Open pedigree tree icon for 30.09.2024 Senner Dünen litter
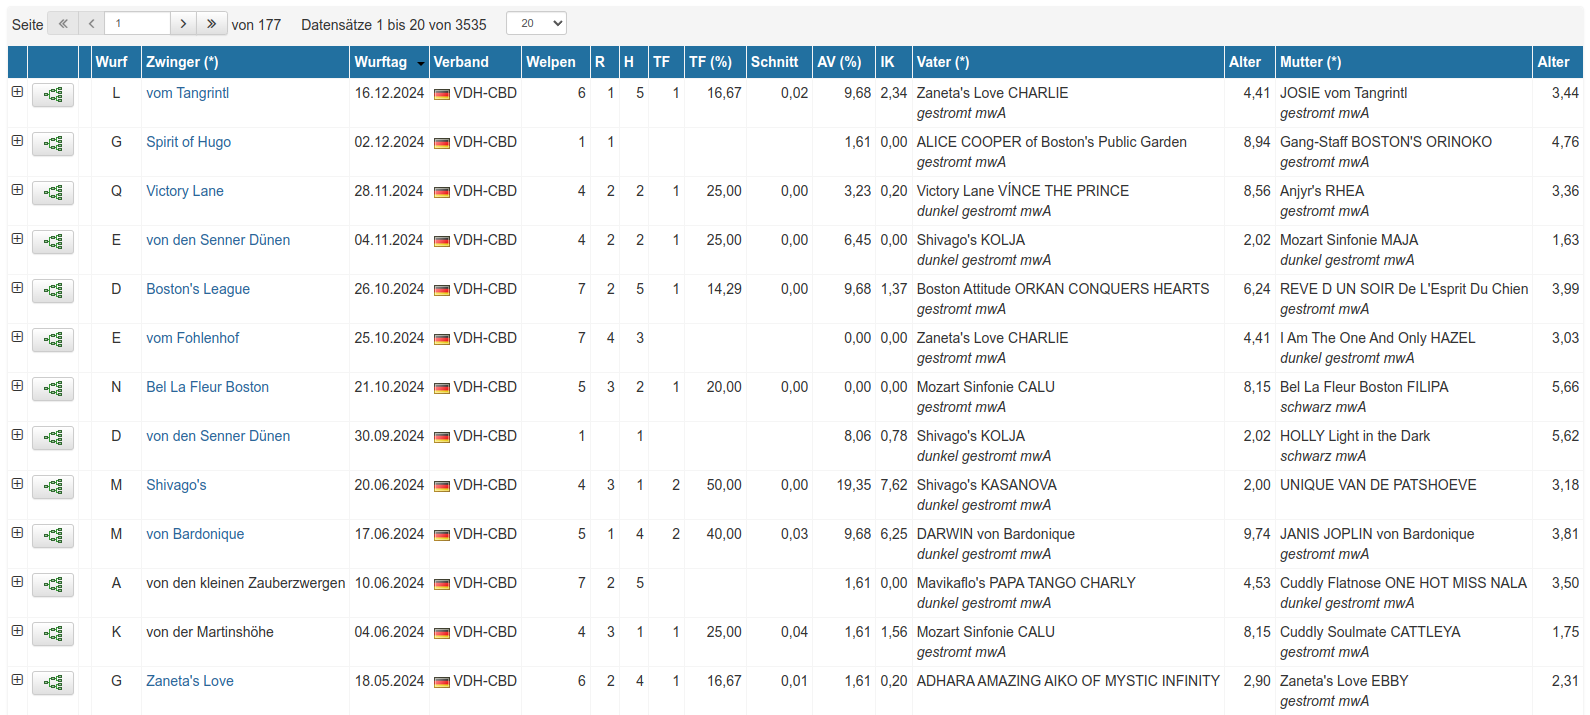The image size is (1590, 715). (x=53, y=438)
